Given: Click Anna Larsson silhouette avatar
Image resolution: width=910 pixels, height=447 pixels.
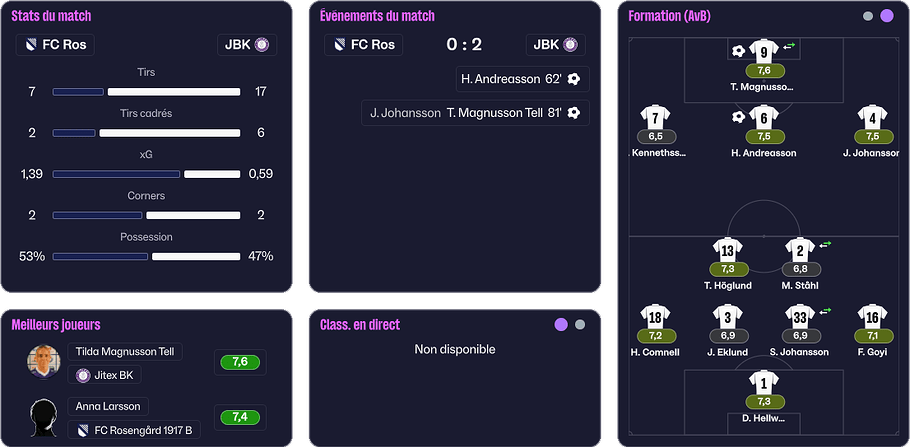Looking at the screenshot, I should 44,417.
